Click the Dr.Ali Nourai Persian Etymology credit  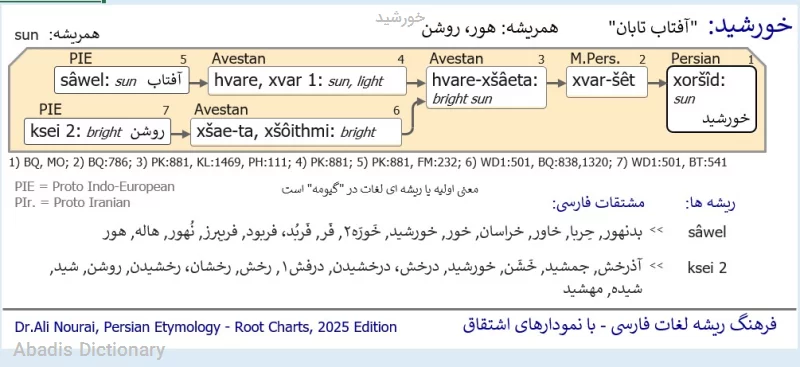(x=206, y=327)
